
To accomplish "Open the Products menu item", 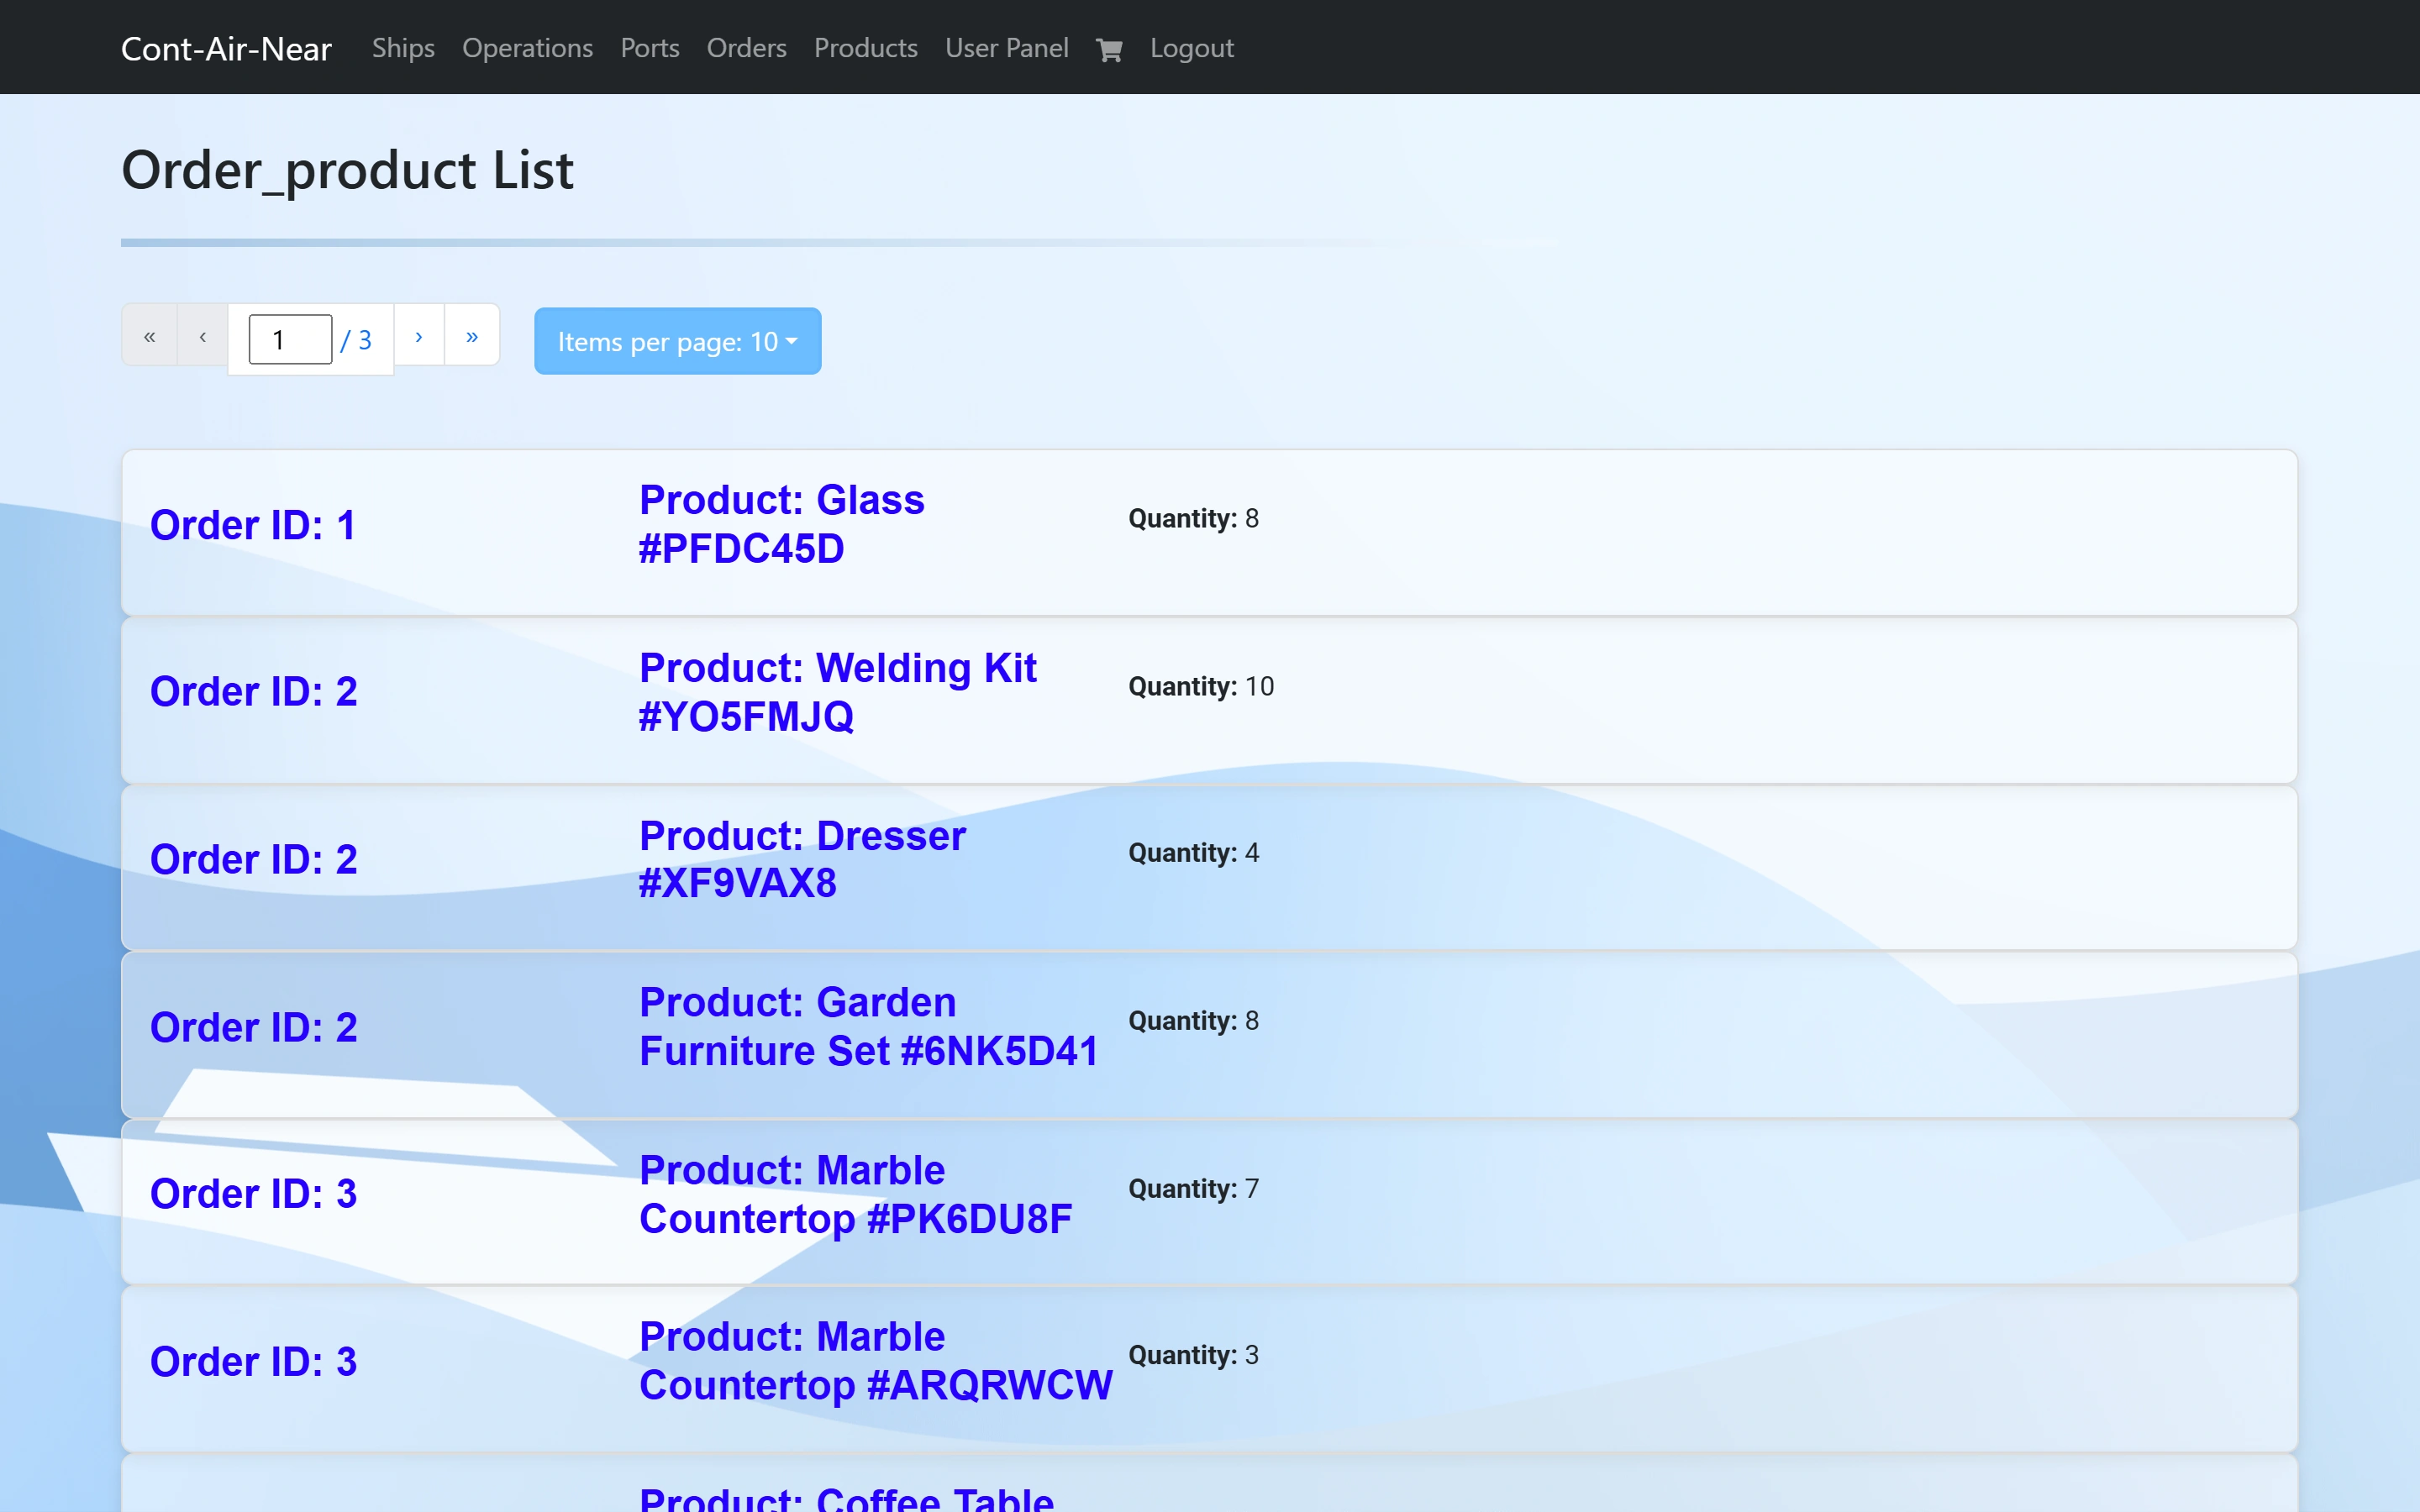I will tap(866, 48).
